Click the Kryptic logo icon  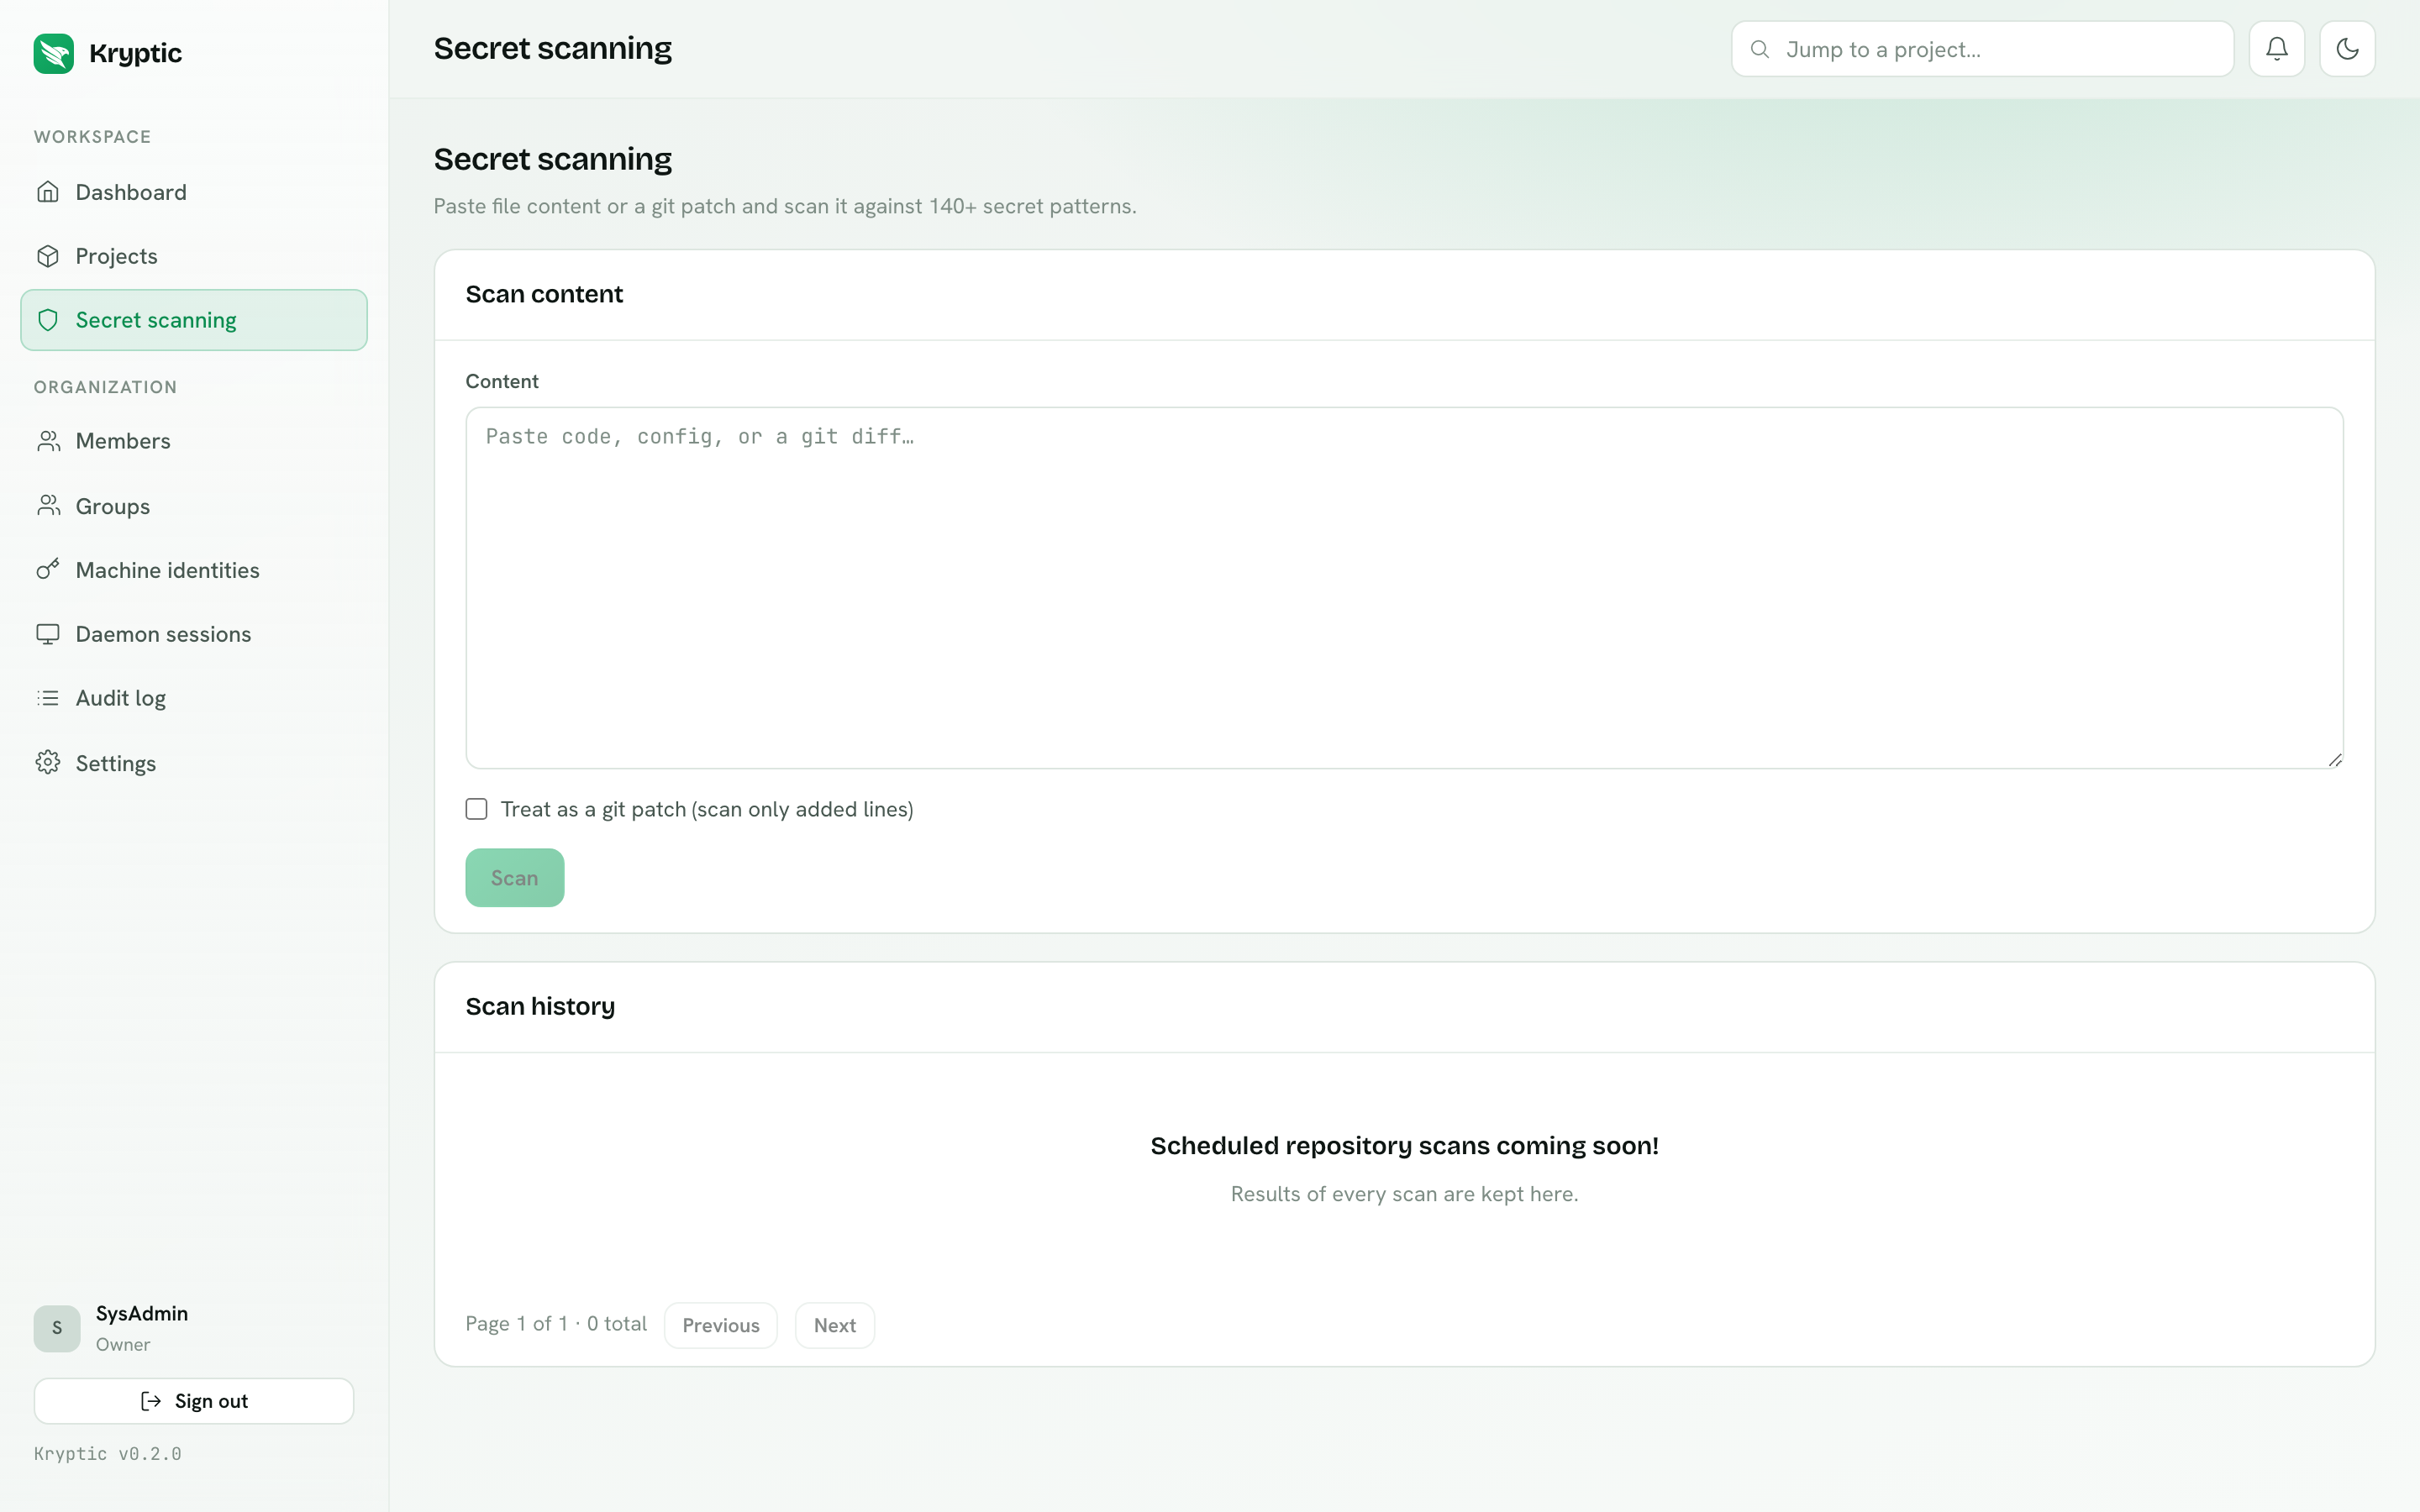point(53,53)
